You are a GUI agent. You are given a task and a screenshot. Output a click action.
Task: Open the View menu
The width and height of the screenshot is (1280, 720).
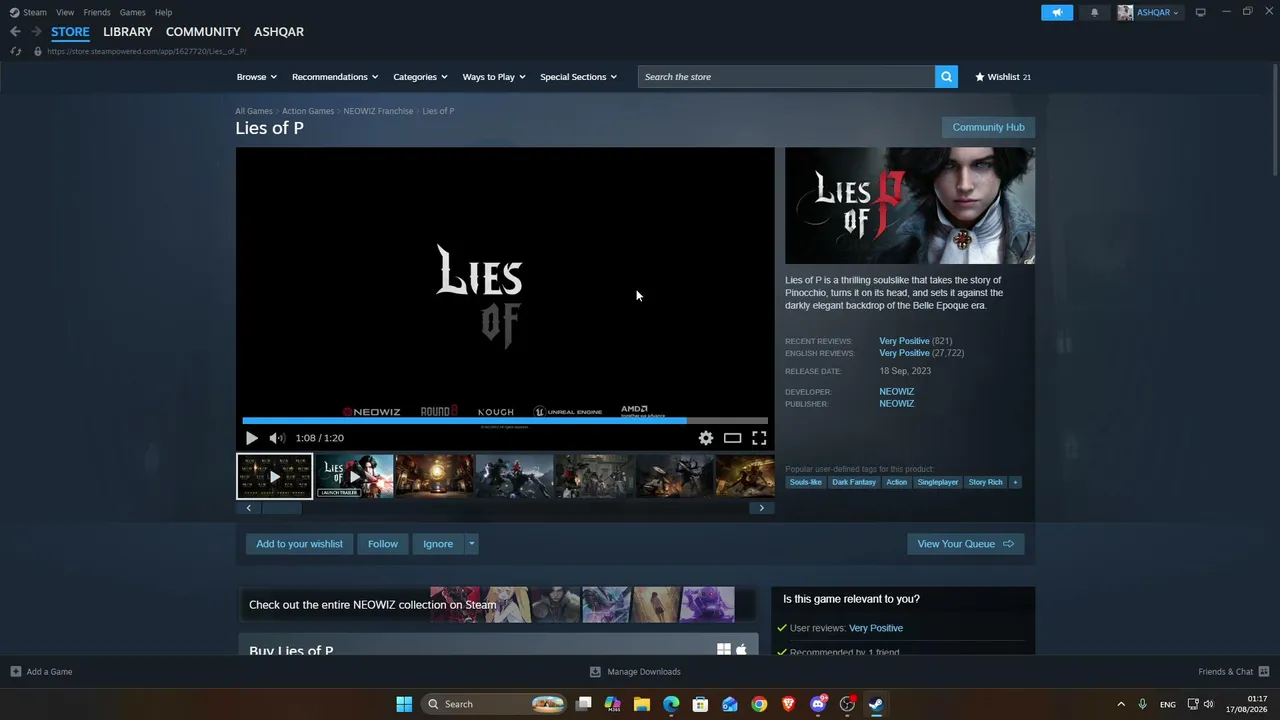pyautogui.click(x=65, y=12)
